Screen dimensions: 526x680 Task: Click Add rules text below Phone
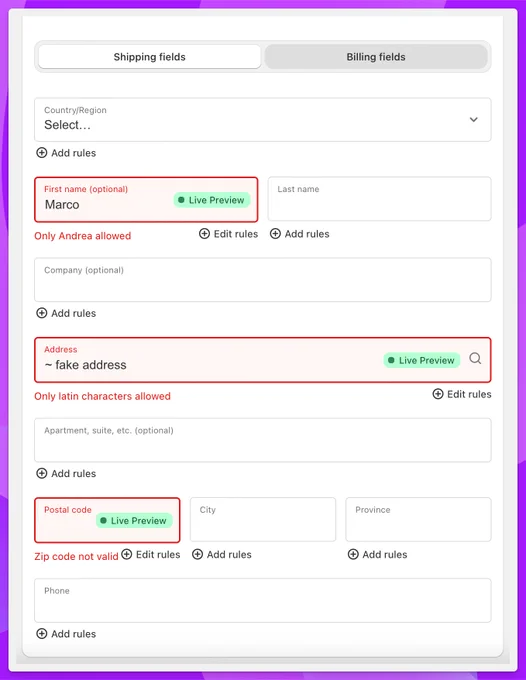click(x=74, y=634)
